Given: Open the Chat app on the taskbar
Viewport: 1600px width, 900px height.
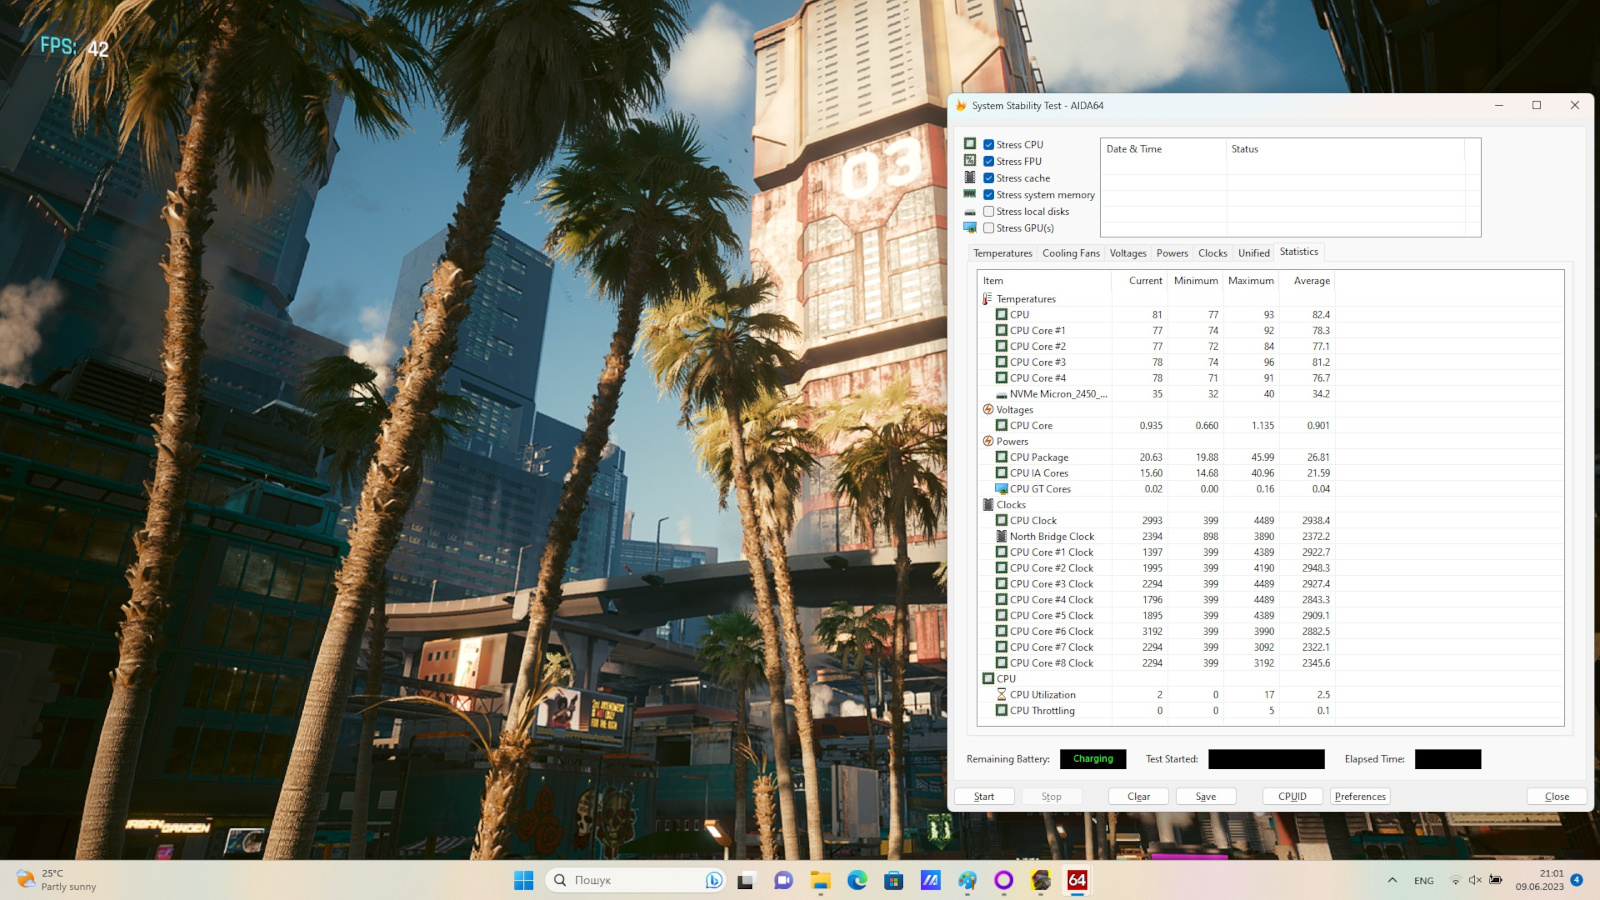Looking at the screenshot, I should click(783, 880).
